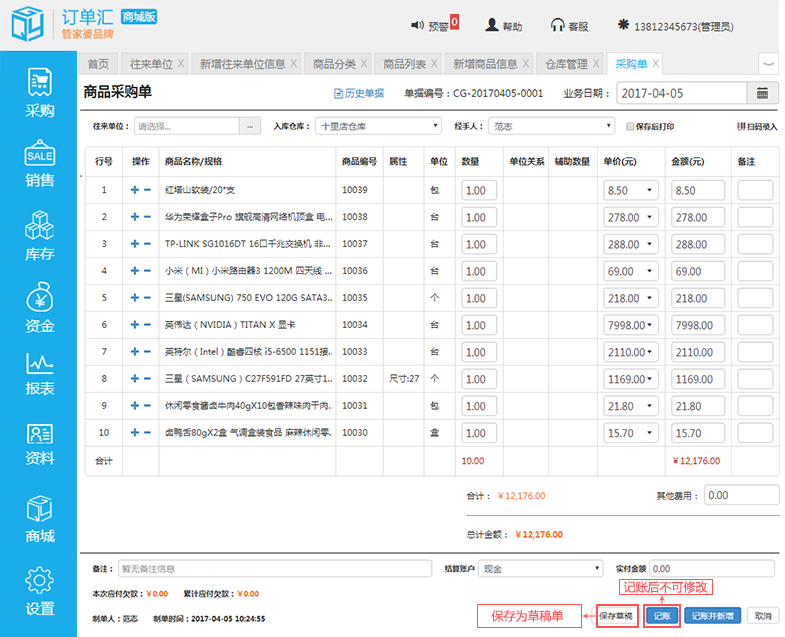This screenshot has width=785, height=637.
Task: Open the 报表 reports module in sidebar
Action: coord(40,375)
